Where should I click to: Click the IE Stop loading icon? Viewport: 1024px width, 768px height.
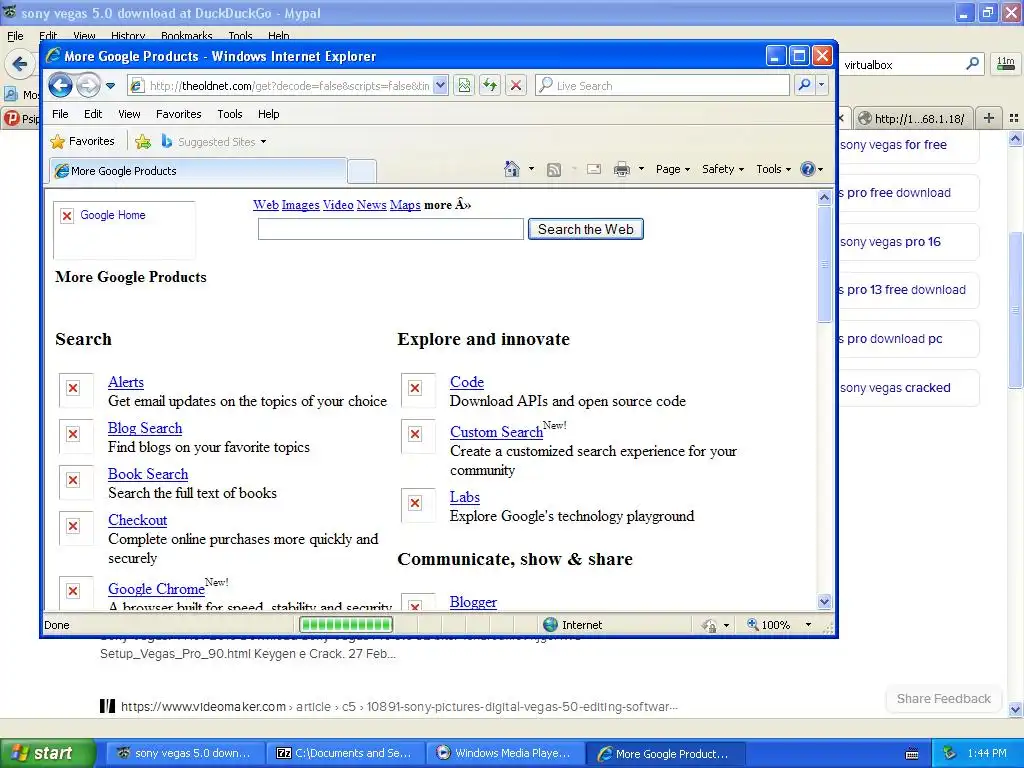(x=516, y=86)
